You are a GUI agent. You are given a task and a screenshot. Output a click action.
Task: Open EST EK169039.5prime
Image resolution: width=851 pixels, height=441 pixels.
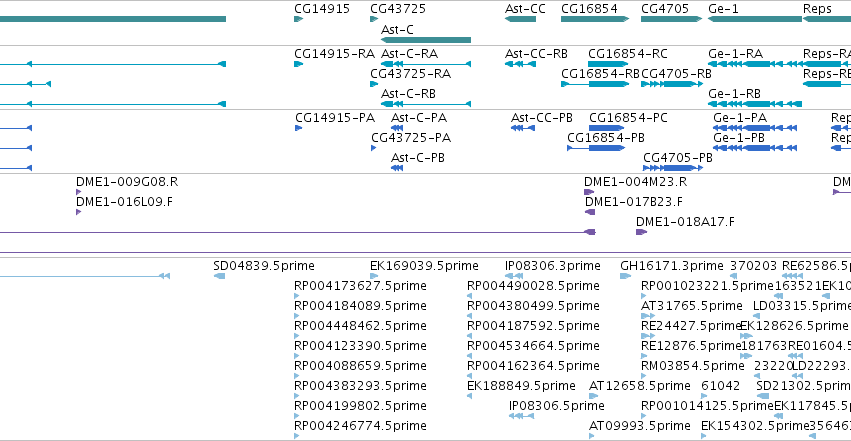(x=424, y=266)
